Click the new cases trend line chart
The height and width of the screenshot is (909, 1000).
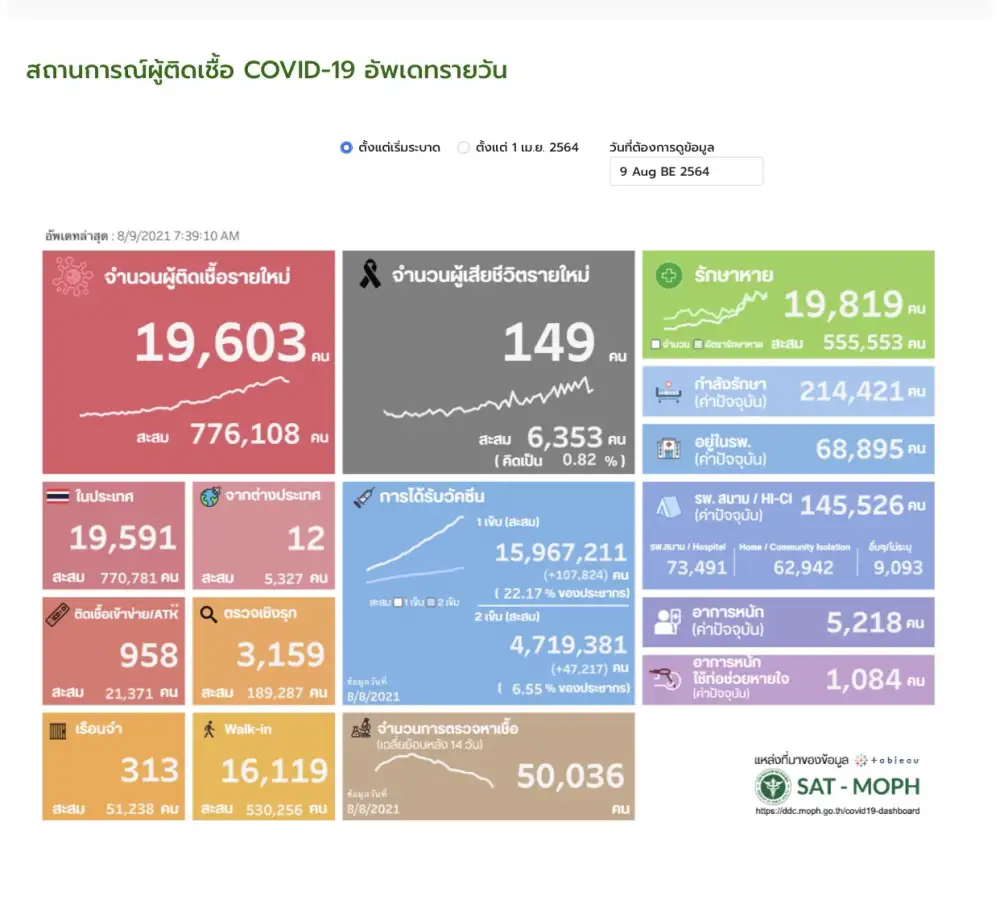185,397
